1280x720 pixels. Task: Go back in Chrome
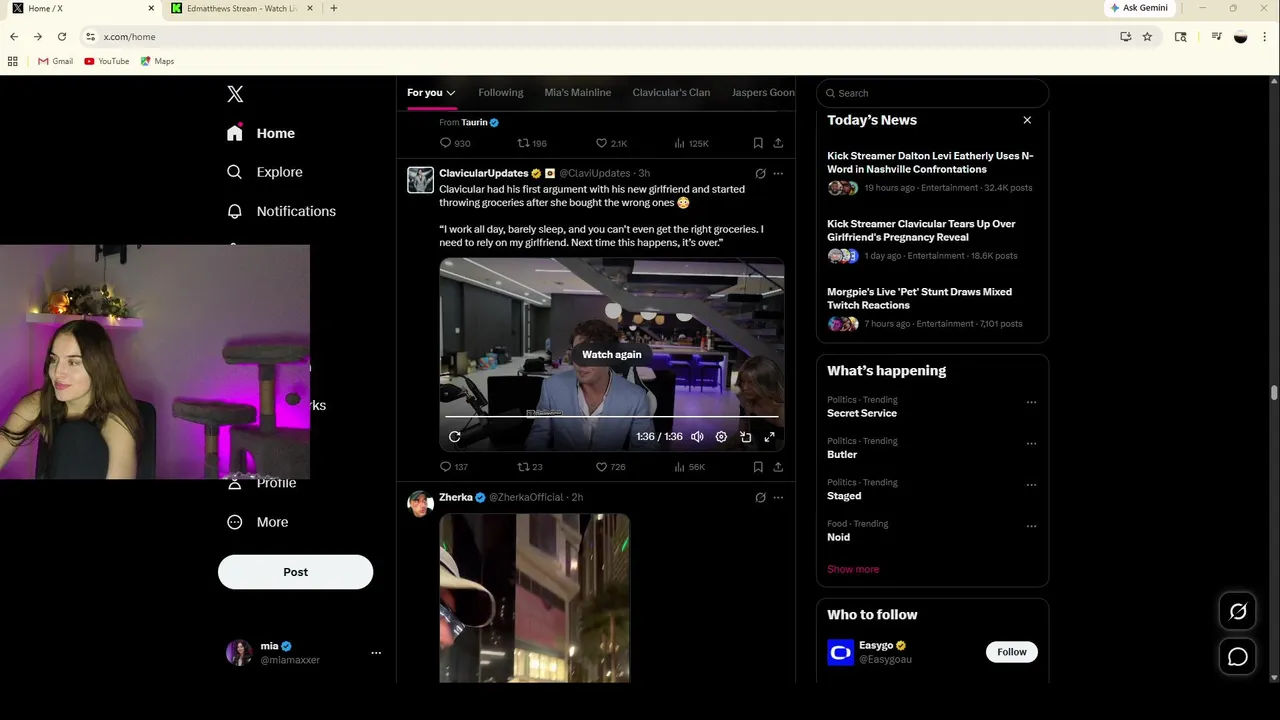click(x=14, y=37)
